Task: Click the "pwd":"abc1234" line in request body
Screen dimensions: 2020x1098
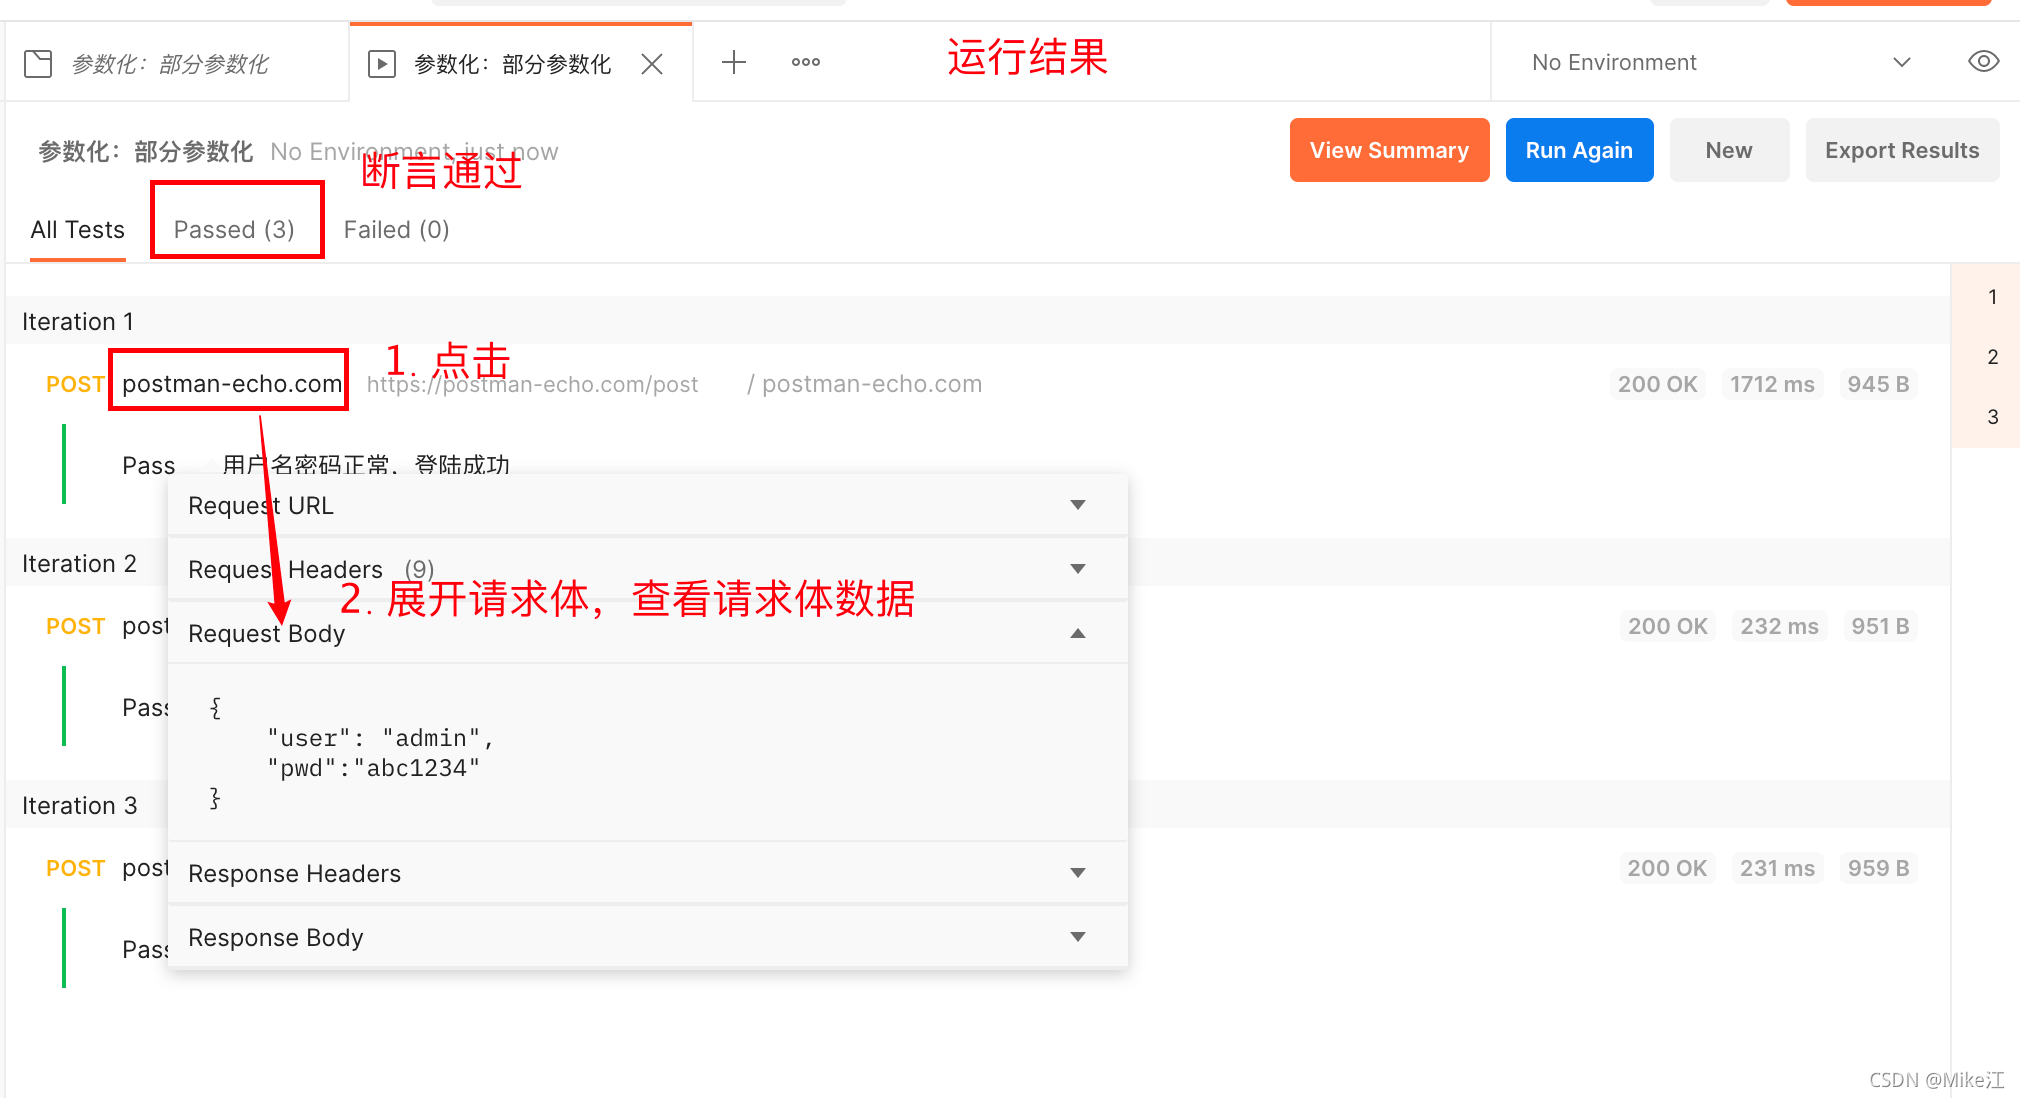Action: (373, 768)
